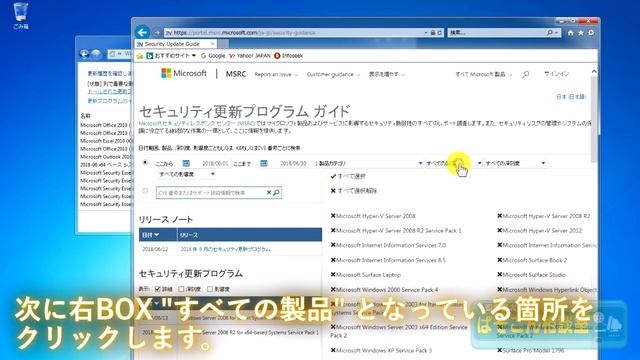The image size is (640, 360).
Task: Expand the 表示を増やす menu
Action: [x=387, y=75]
